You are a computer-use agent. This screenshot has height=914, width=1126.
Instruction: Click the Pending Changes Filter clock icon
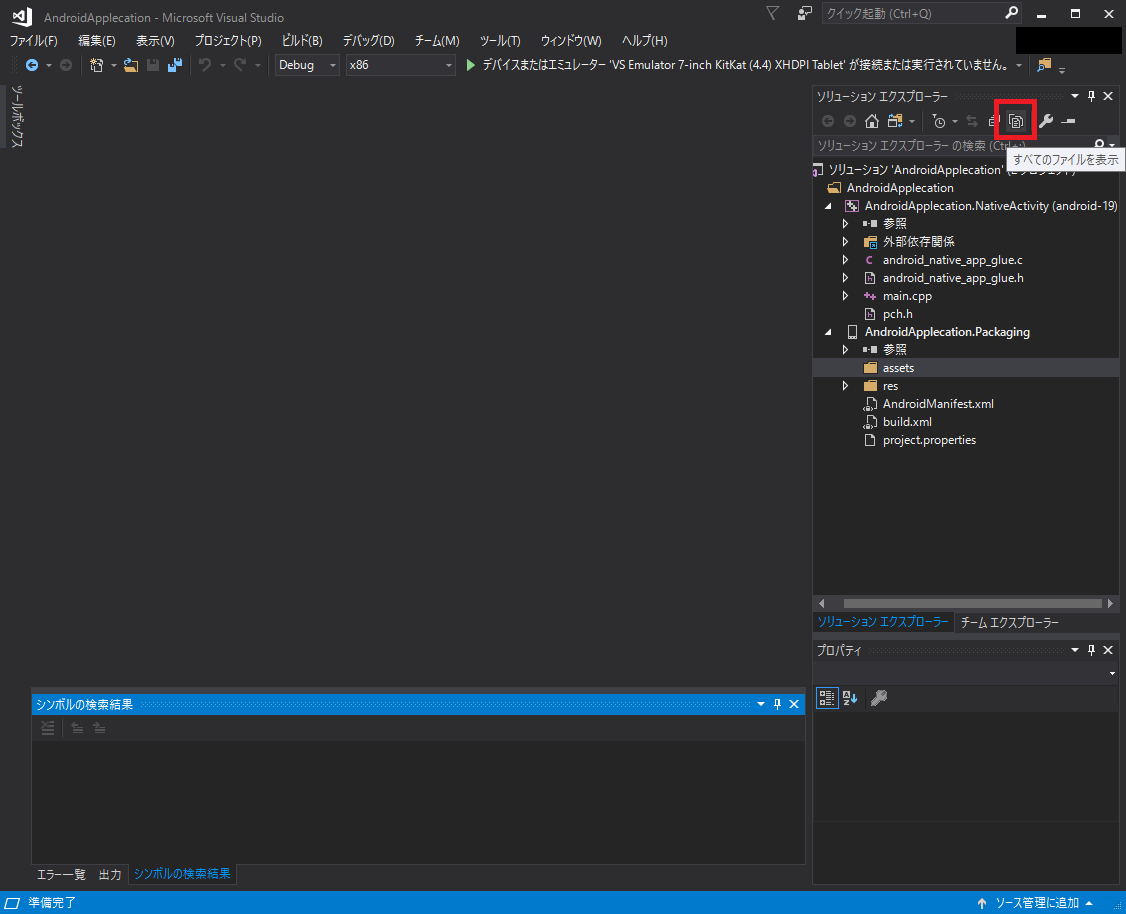tap(938, 121)
